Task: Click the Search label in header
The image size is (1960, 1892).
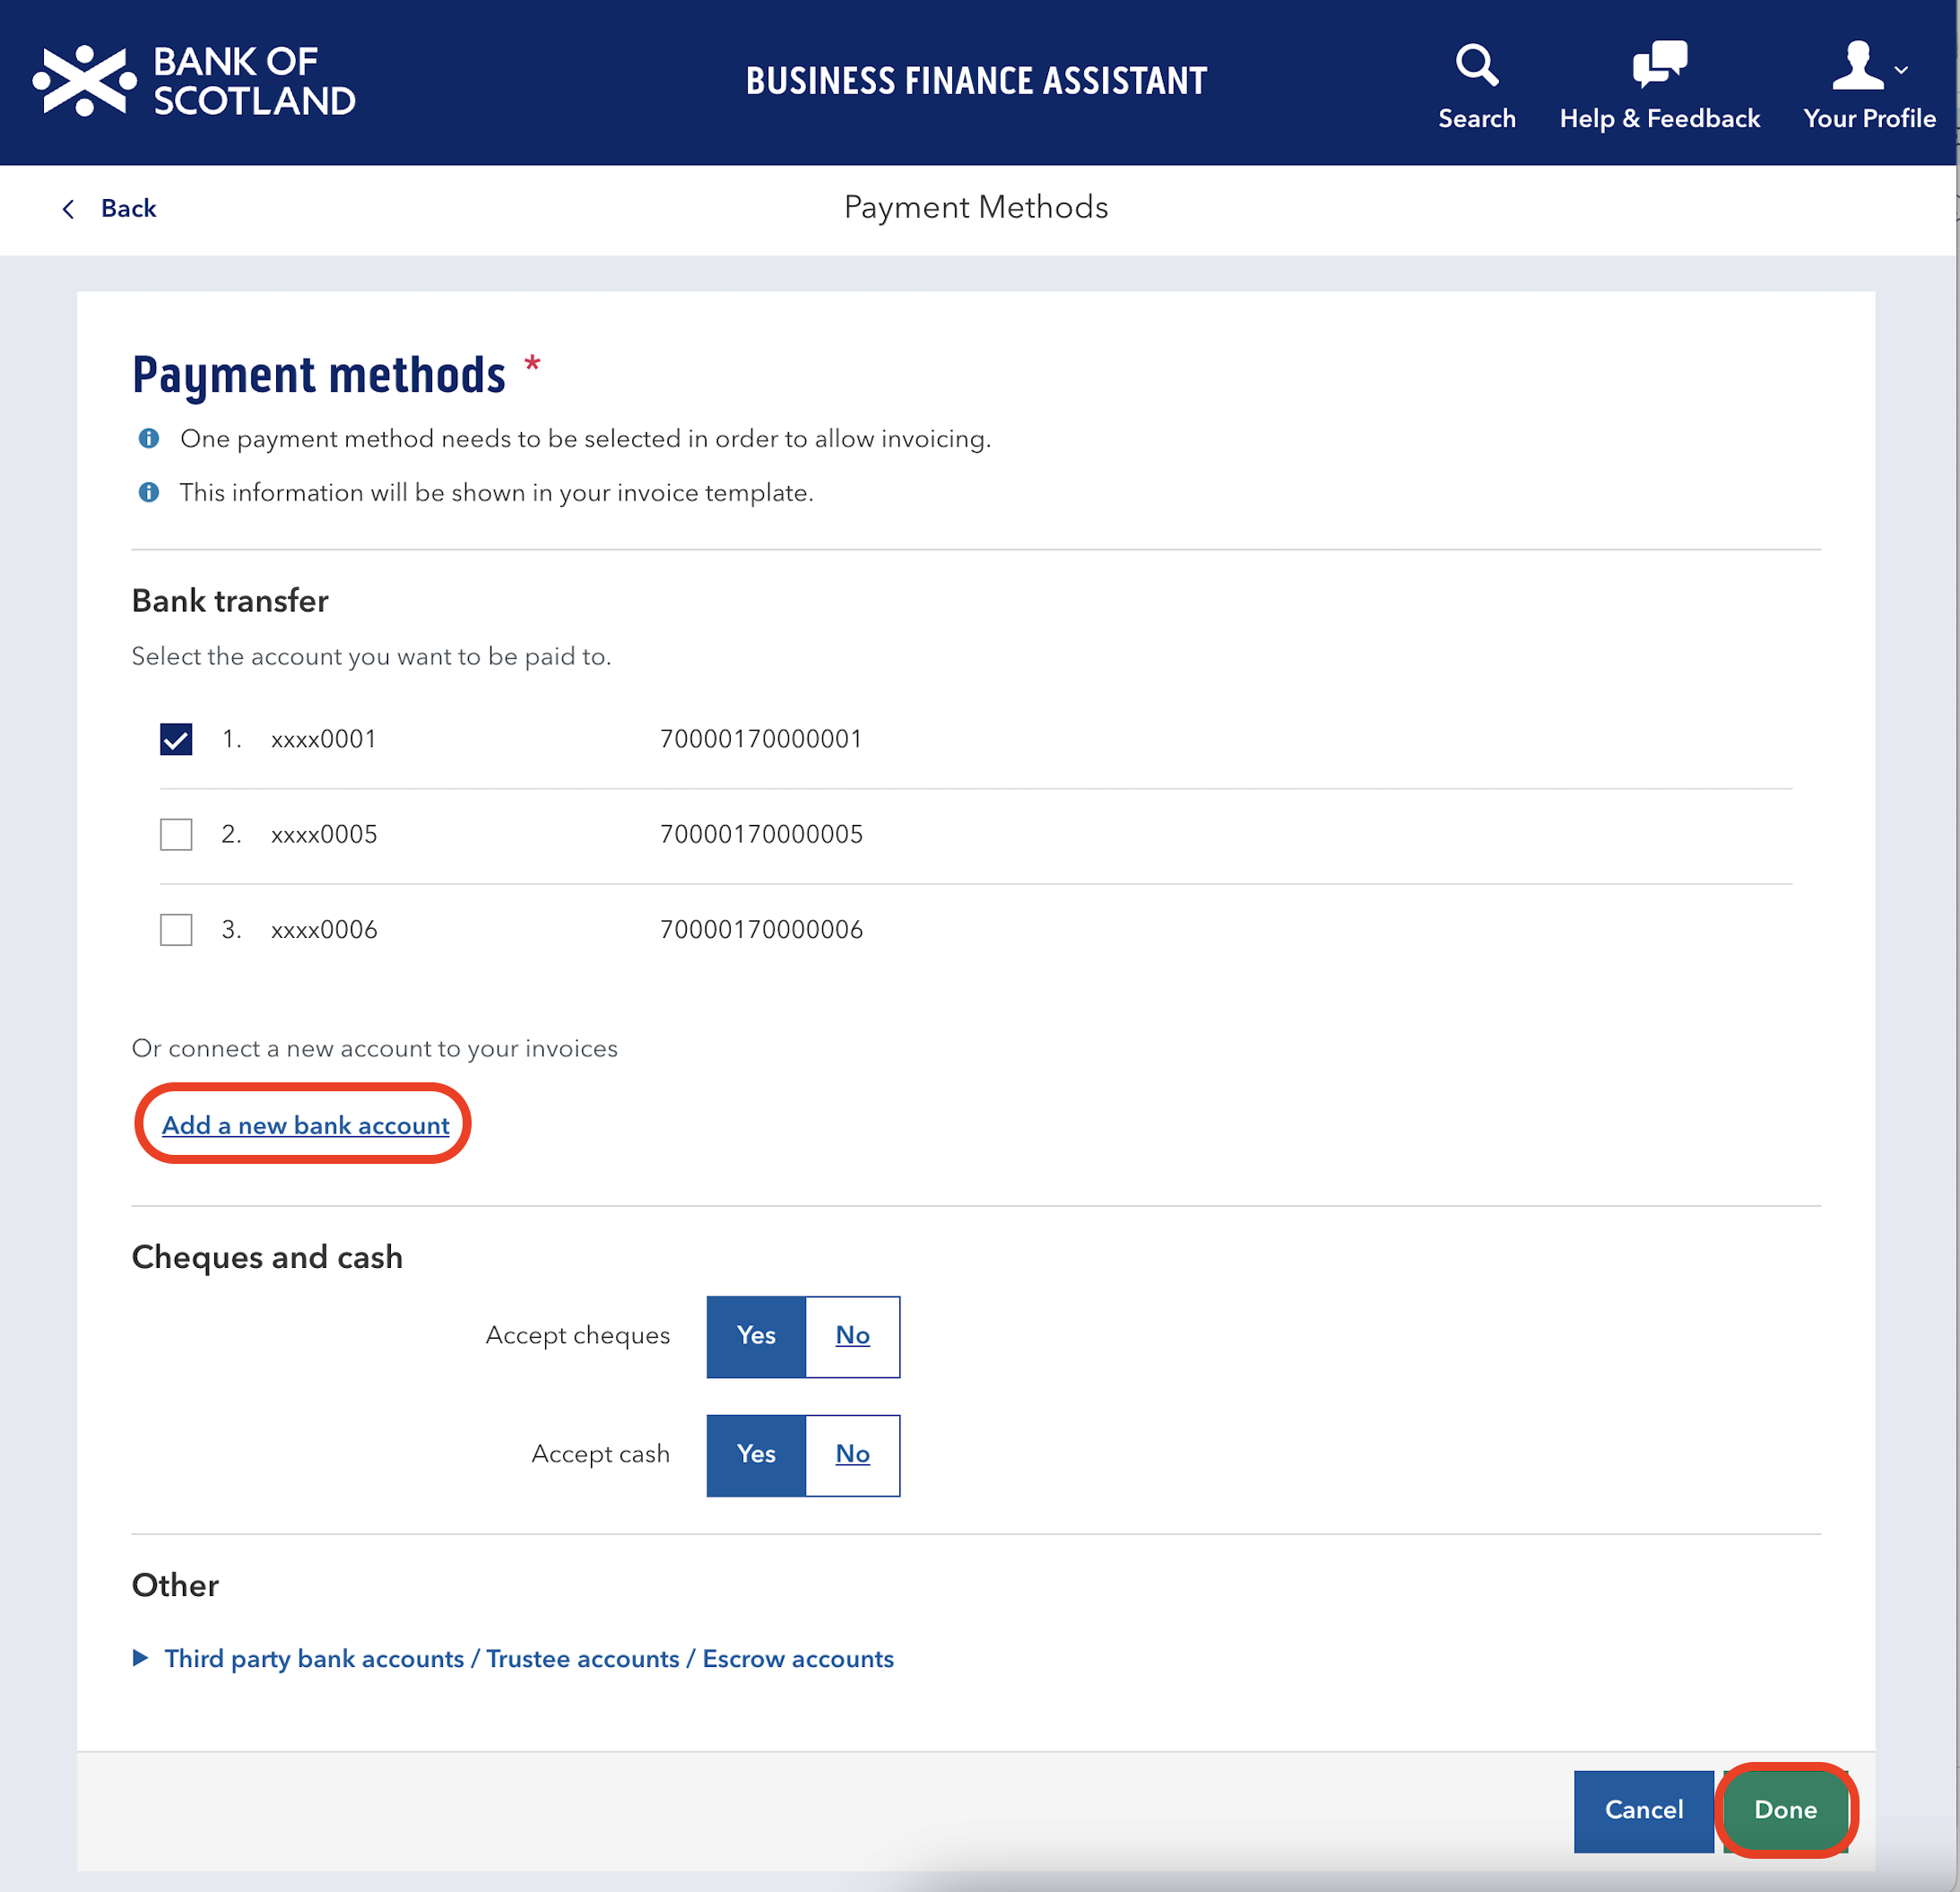Action: click(1476, 119)
